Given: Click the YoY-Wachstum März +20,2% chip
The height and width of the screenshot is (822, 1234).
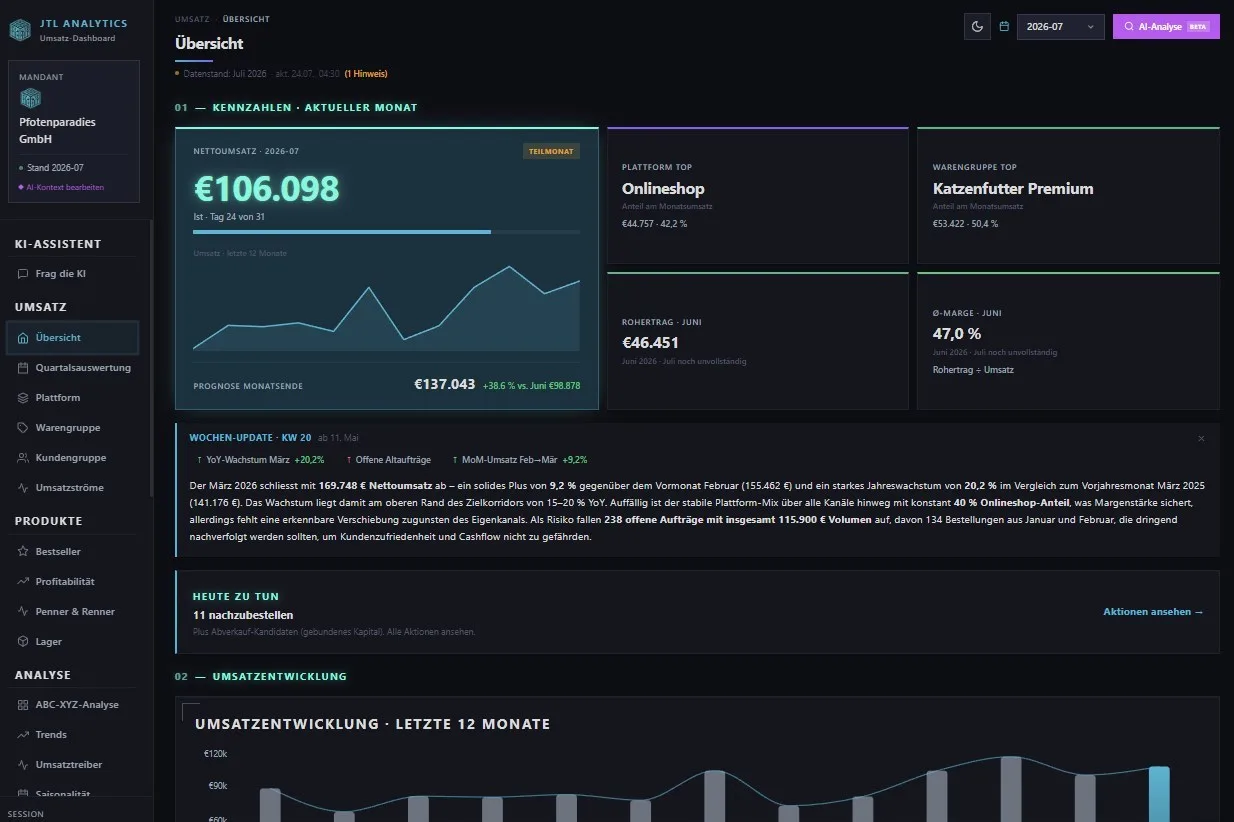Looking at the screenshot, I should [x=261, y=460].
